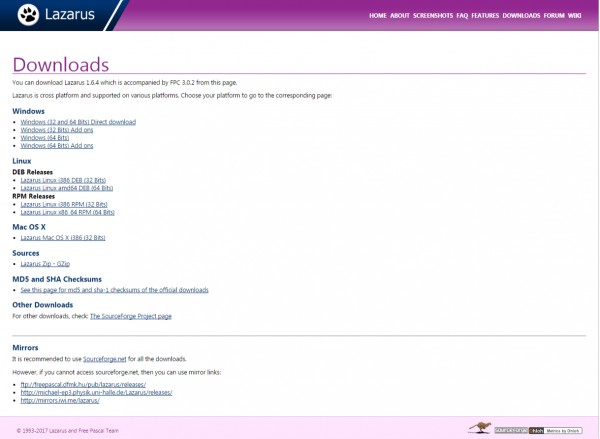Open FEATURES in the top navigation
The height and width of the screenshot is (439, 600).
485,16
